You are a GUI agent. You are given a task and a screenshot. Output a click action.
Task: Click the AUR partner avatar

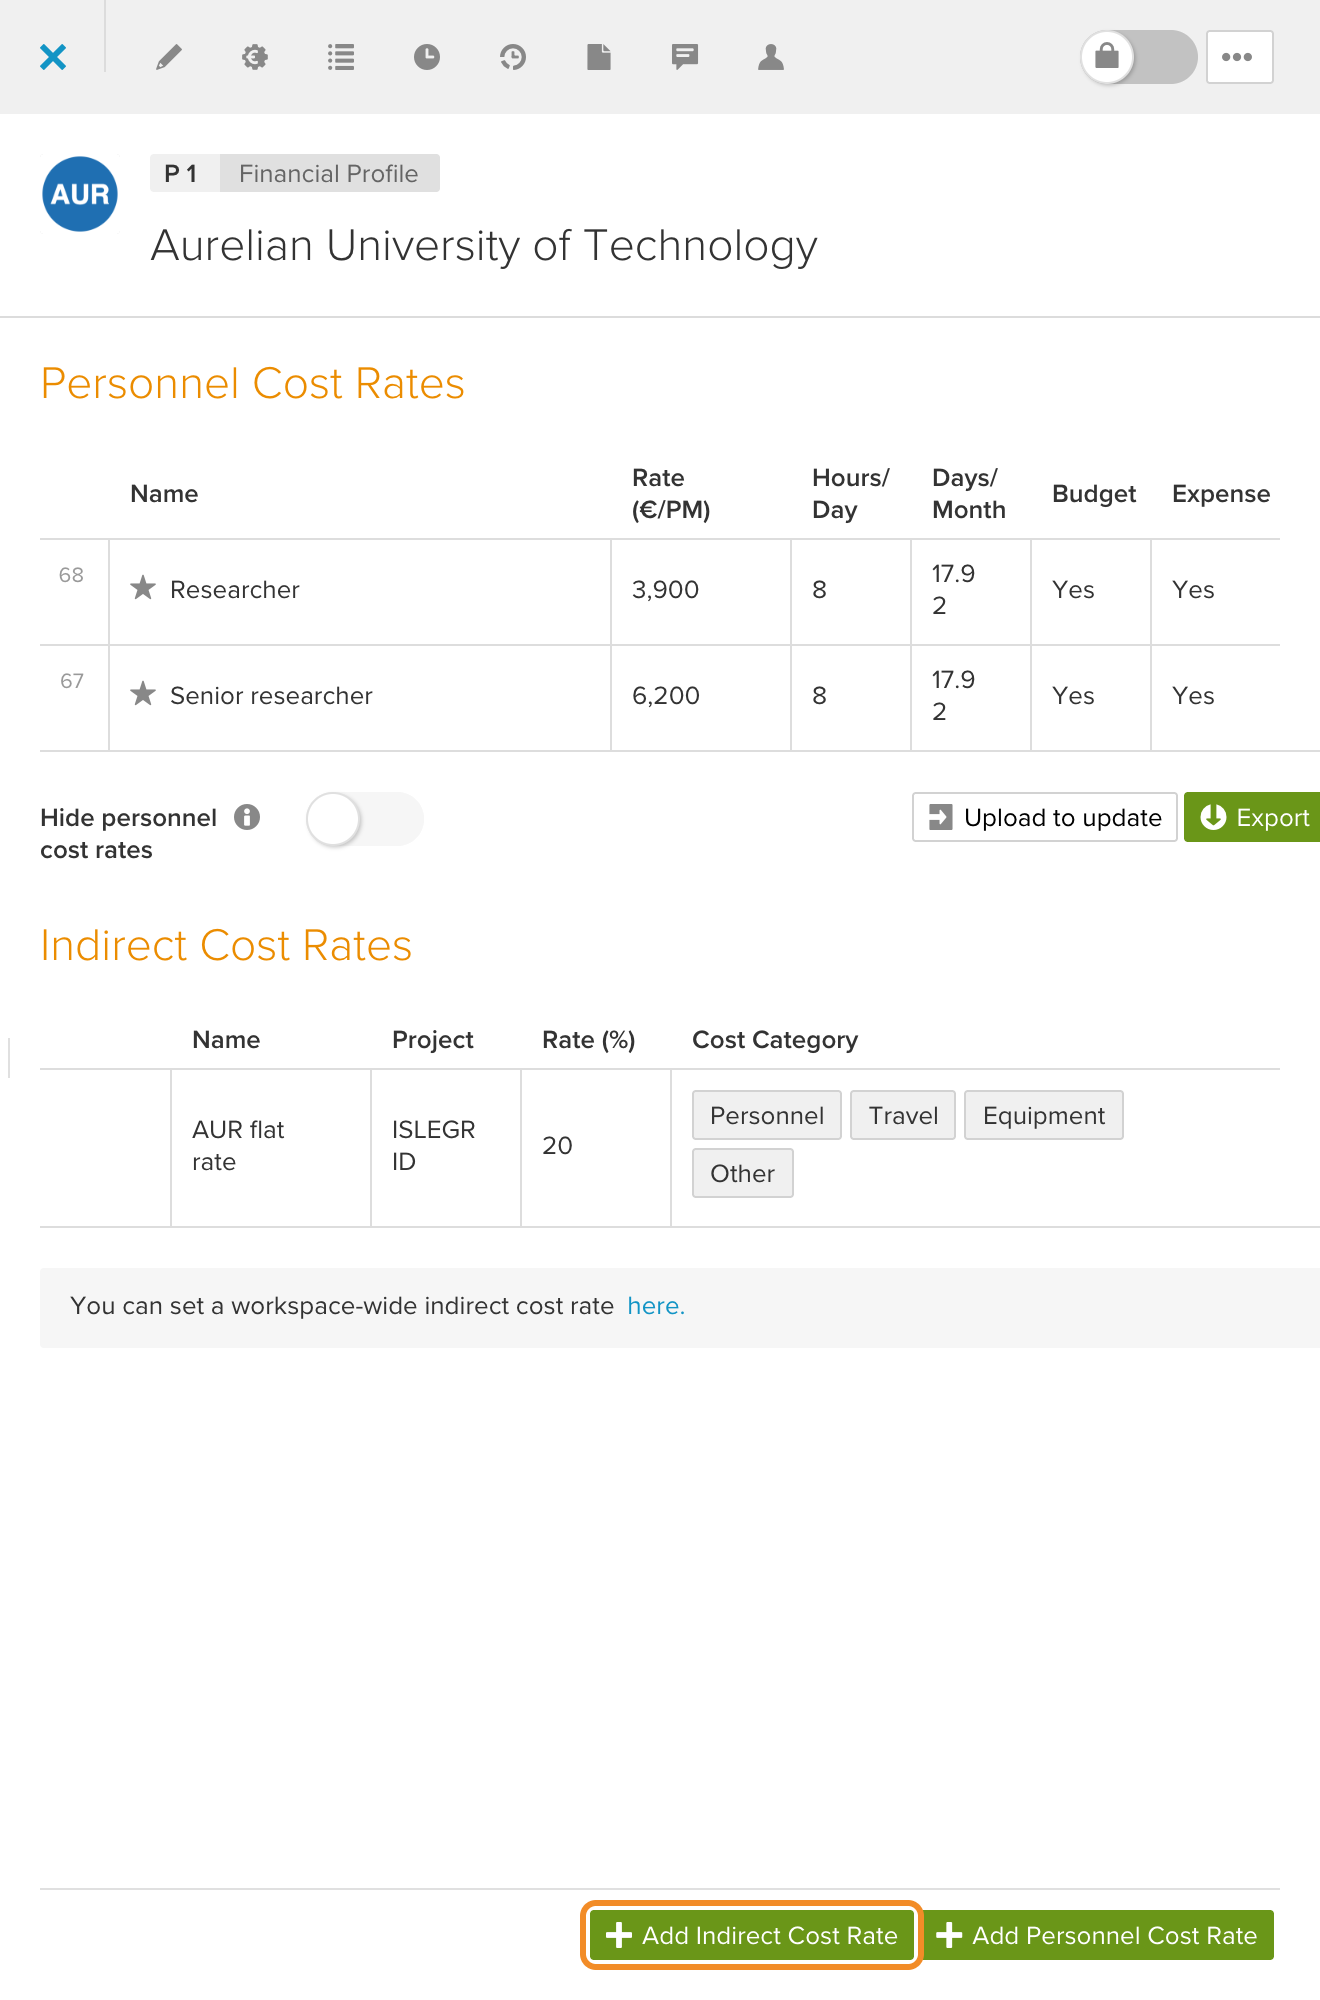[80, 194]
